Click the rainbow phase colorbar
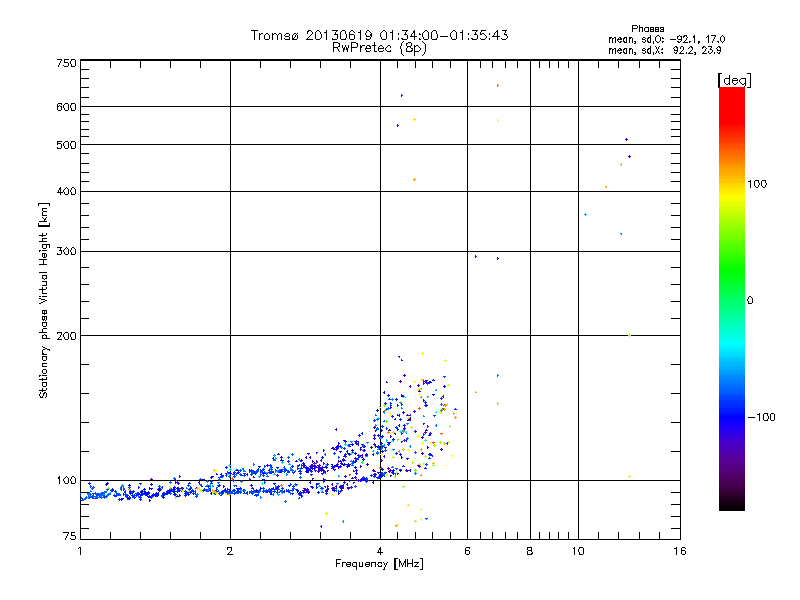This screenshot has width=800, height=600. (x=732, y=298)
